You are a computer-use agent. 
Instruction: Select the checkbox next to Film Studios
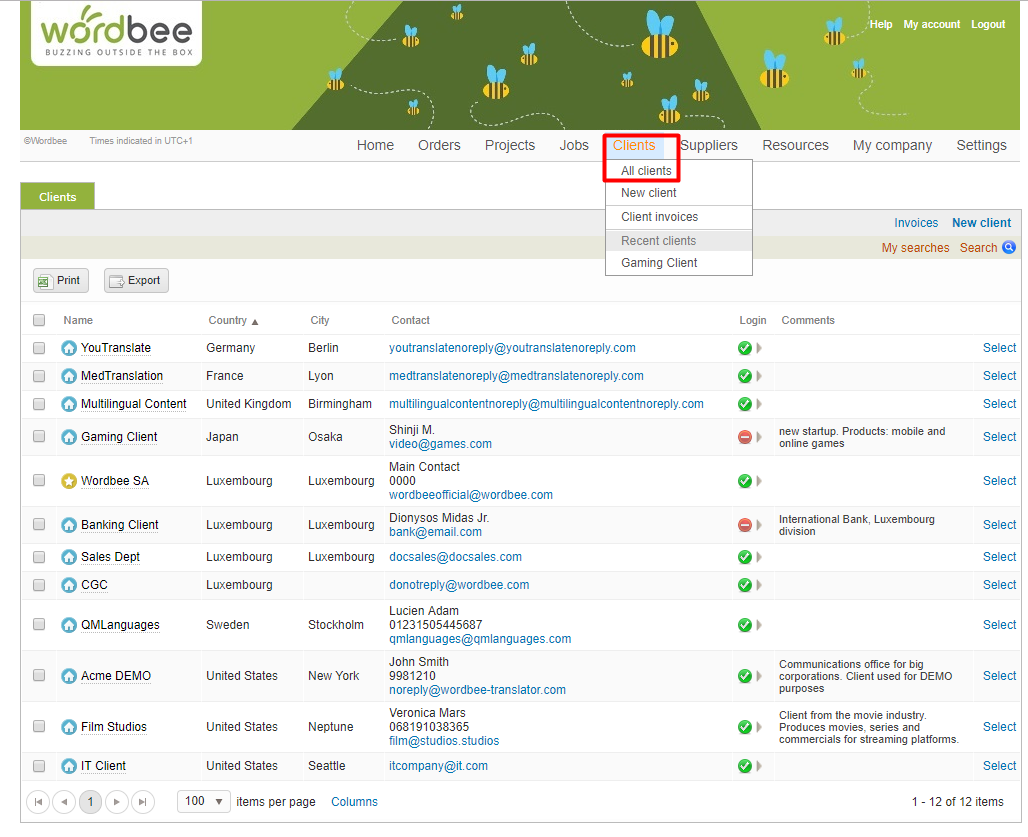click(39, 727)
